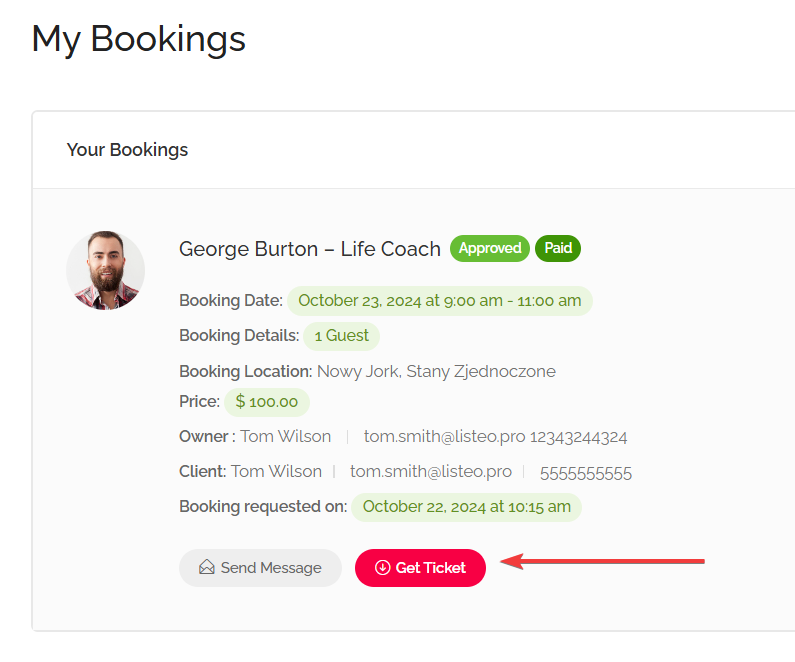Click the owner's name Tom Wilson
The height and width of the screenshot is (662, 795).
(x=286, y=437)
